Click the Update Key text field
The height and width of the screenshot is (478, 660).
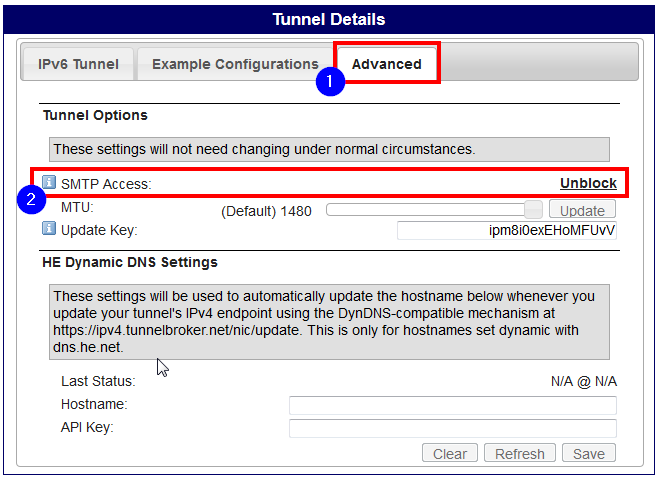(507, 231)
